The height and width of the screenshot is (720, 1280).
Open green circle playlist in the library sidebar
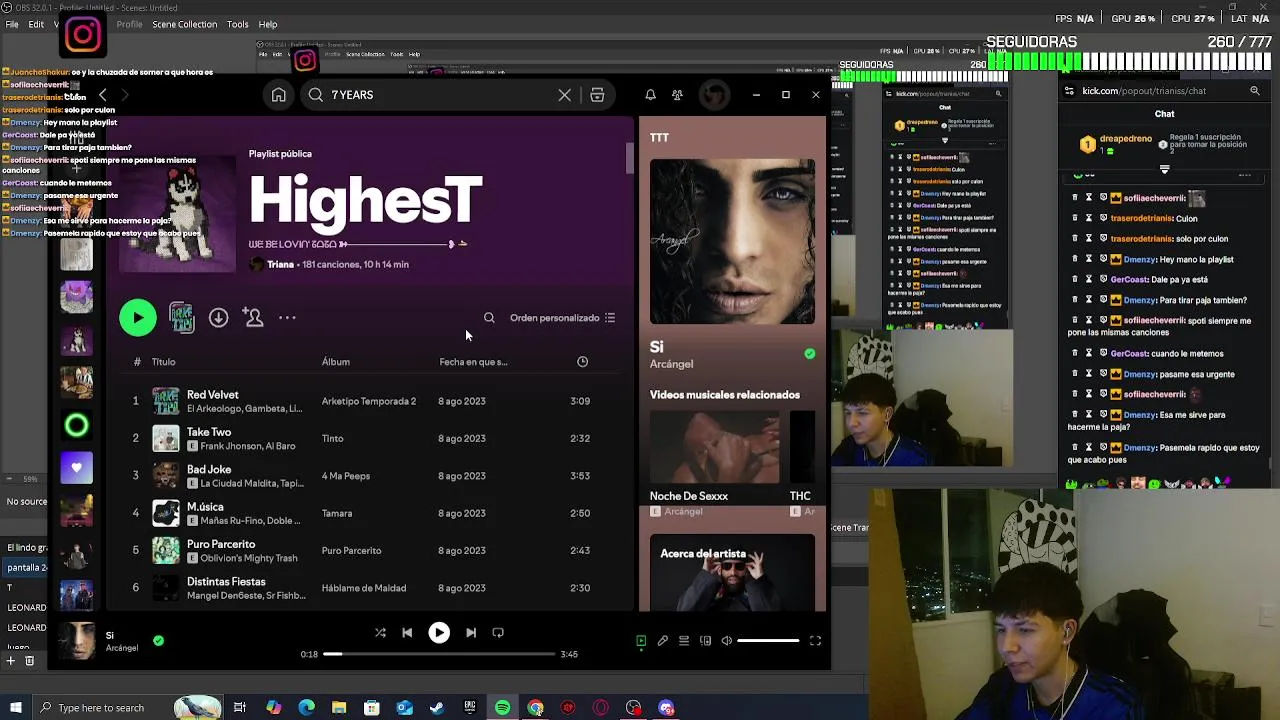(x=77, y=426)
